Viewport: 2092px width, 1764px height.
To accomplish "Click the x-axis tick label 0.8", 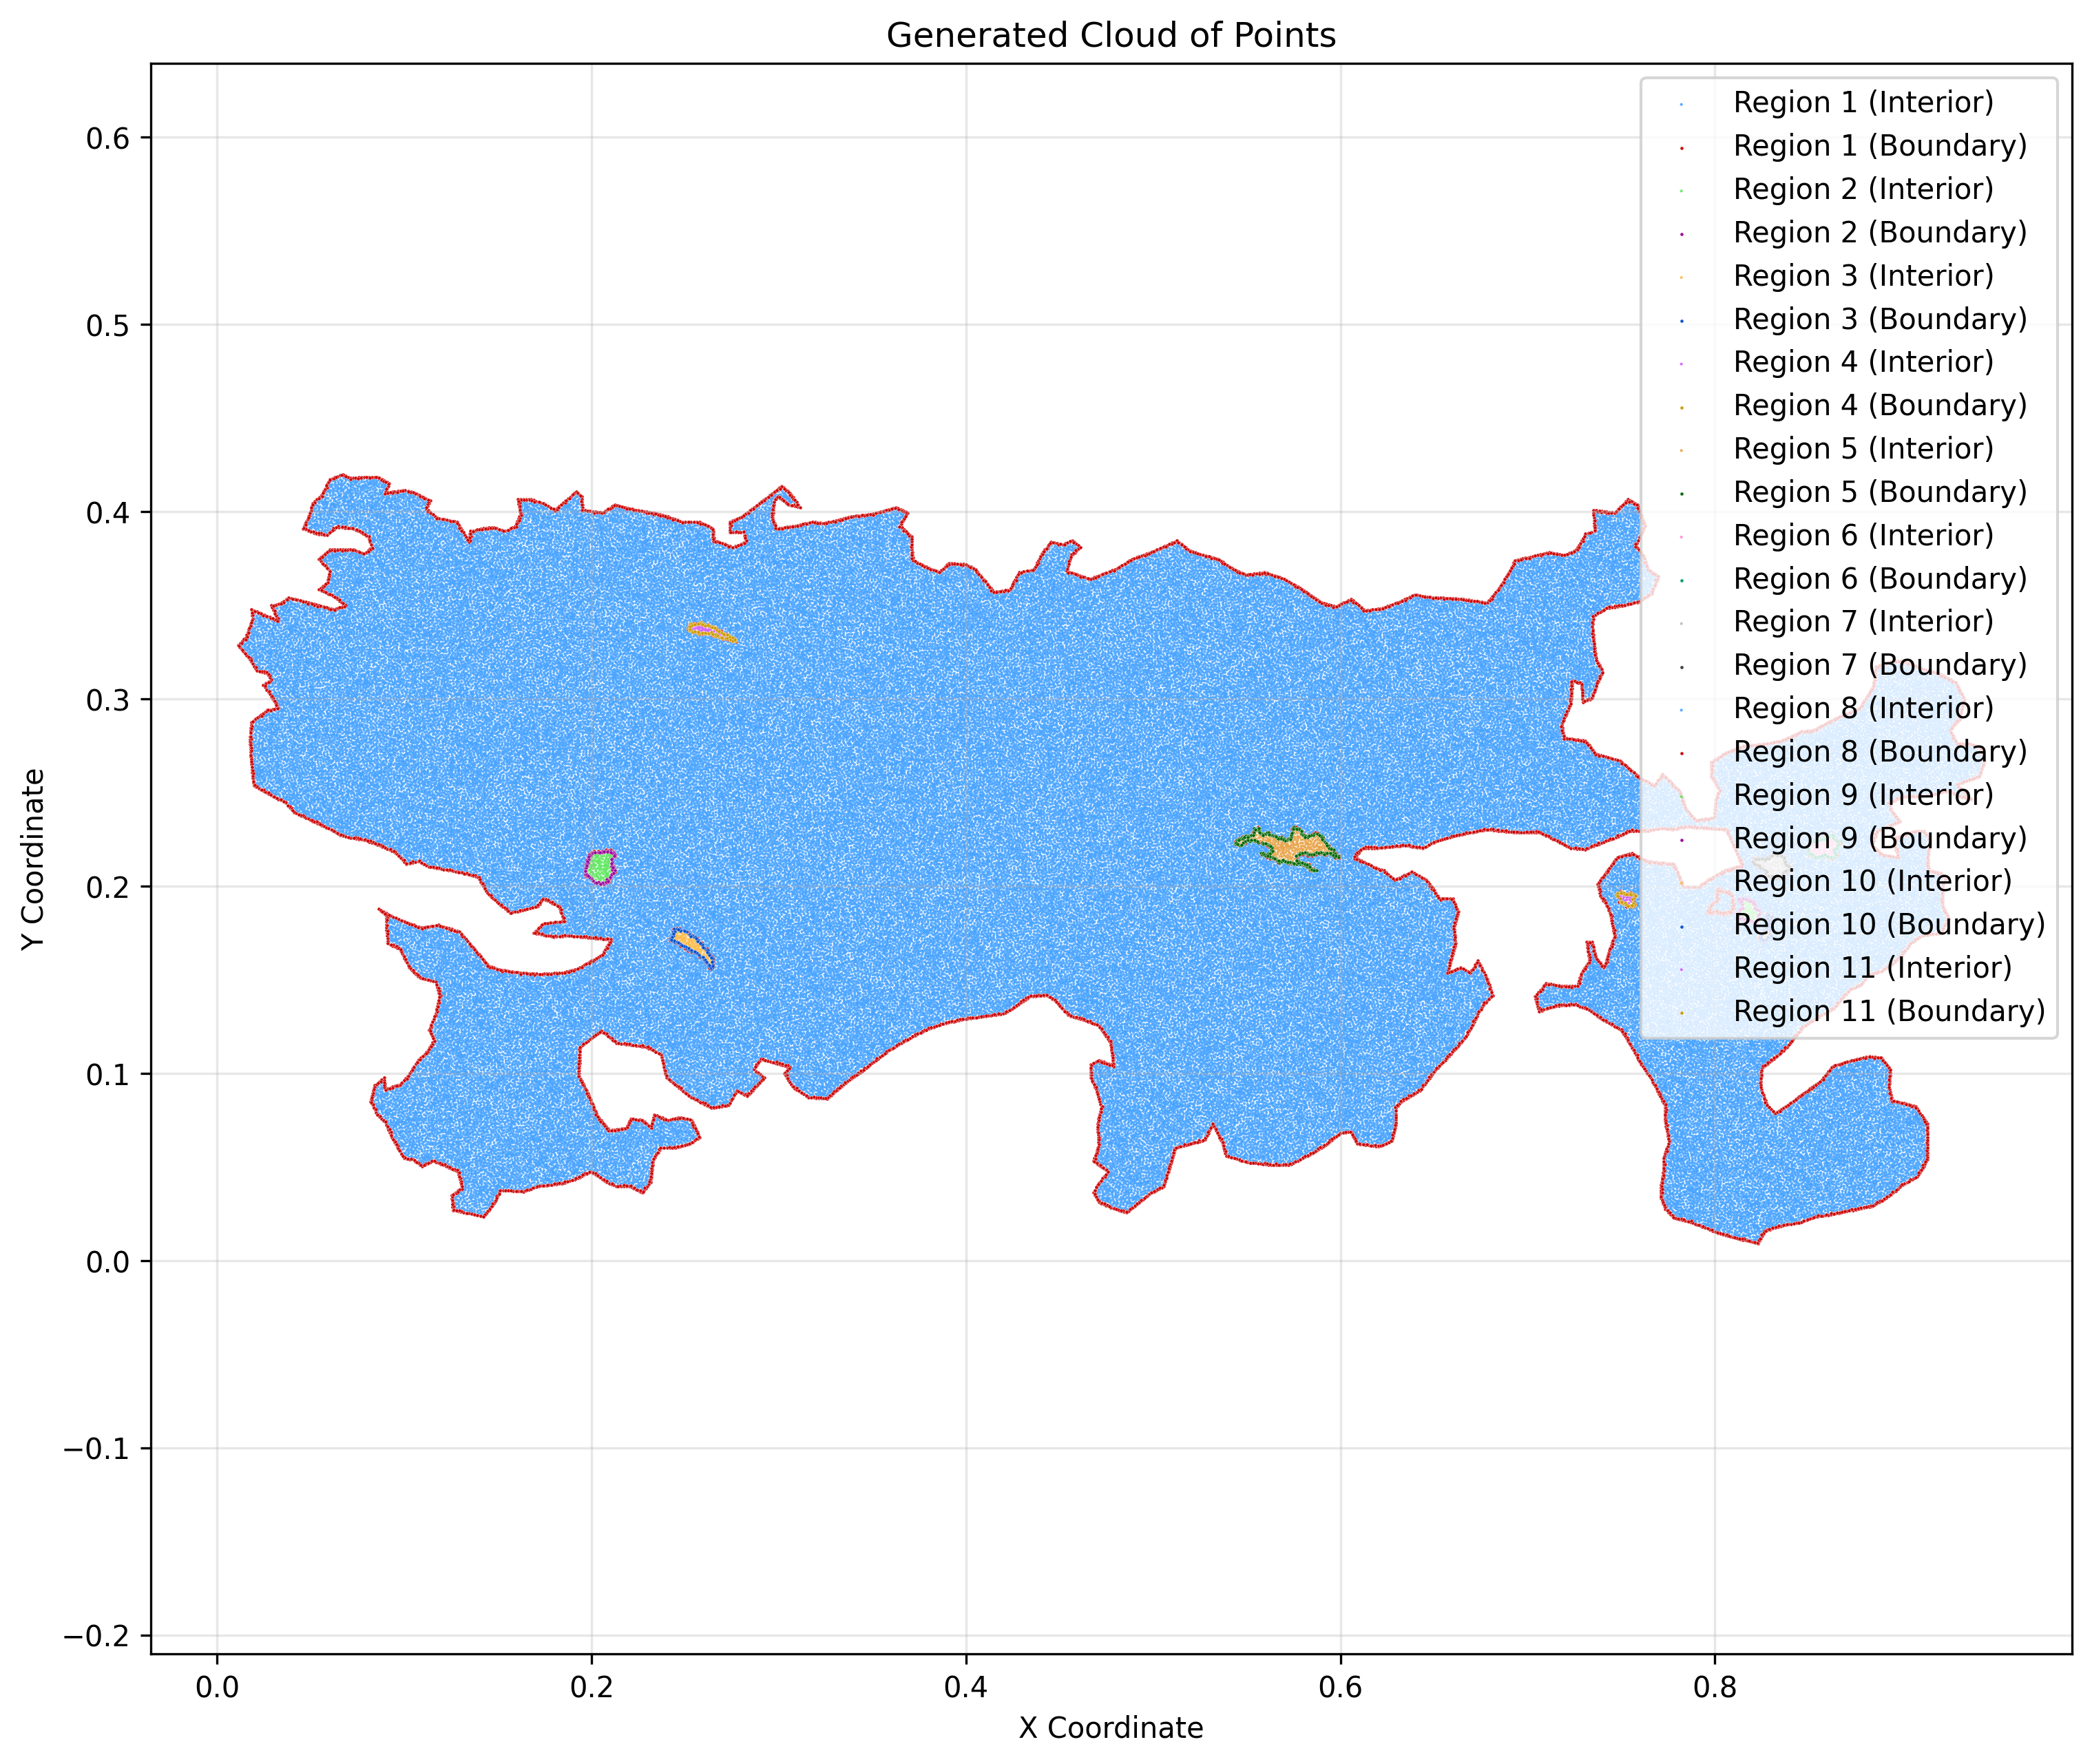I will 1714,1688.
